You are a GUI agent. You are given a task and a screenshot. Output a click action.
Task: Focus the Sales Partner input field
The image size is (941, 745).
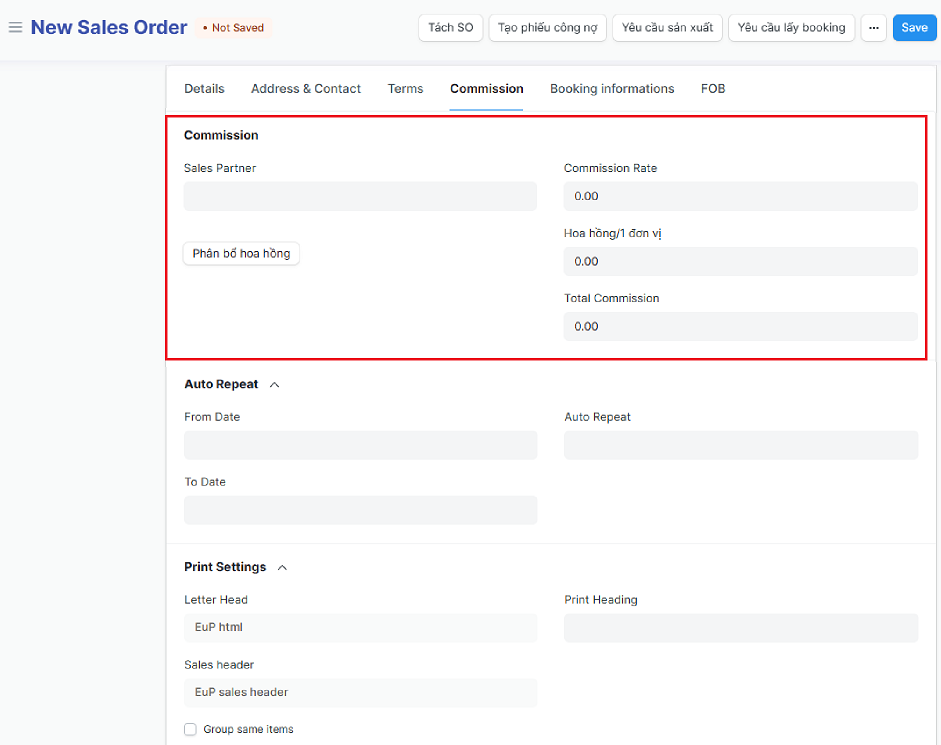pyautogui.click(x=360, y=196)
